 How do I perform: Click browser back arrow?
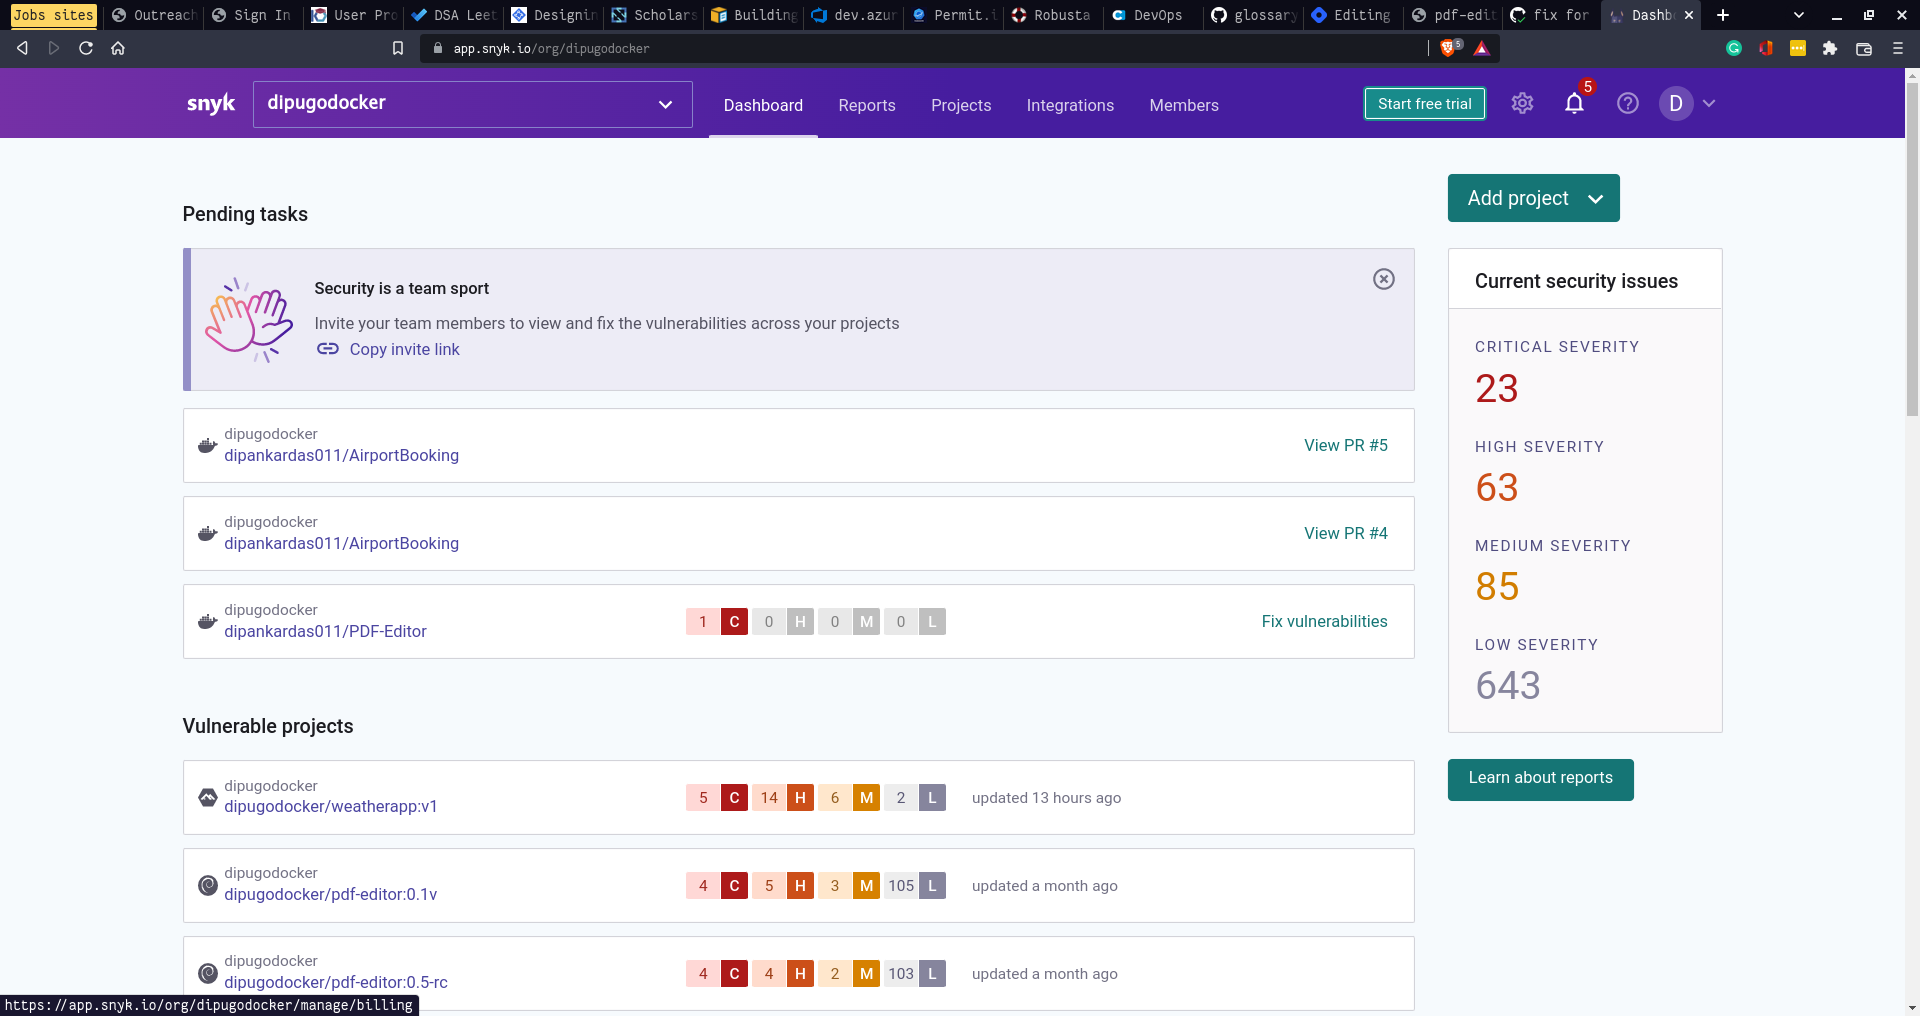[22, 48]
